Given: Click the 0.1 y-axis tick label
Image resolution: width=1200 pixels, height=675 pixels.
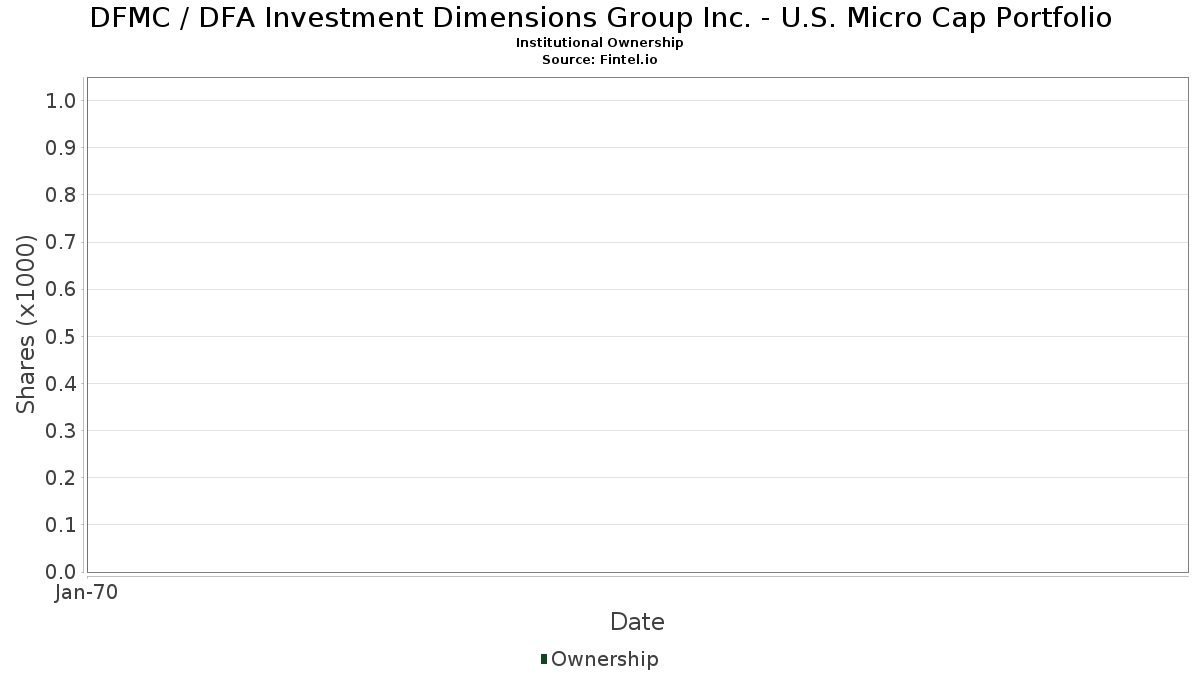Looking at the screenshot, I should pyautogui.click(x=61, y=525).
